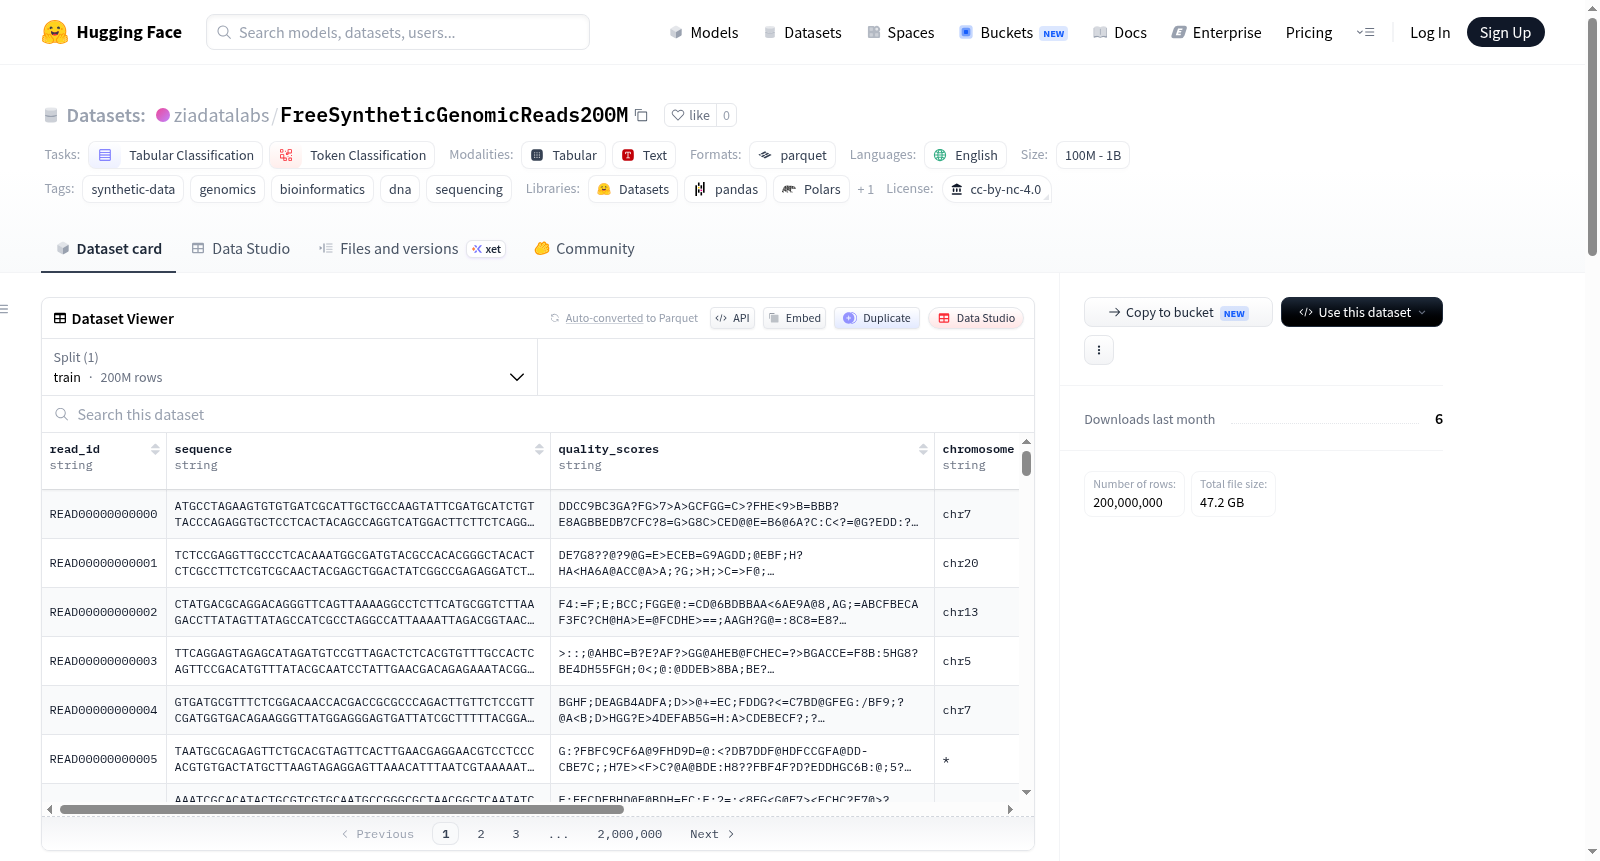Click the left sidebar expand icon
The width and height of the screenshot is (1600, 861).
(4, 309)
